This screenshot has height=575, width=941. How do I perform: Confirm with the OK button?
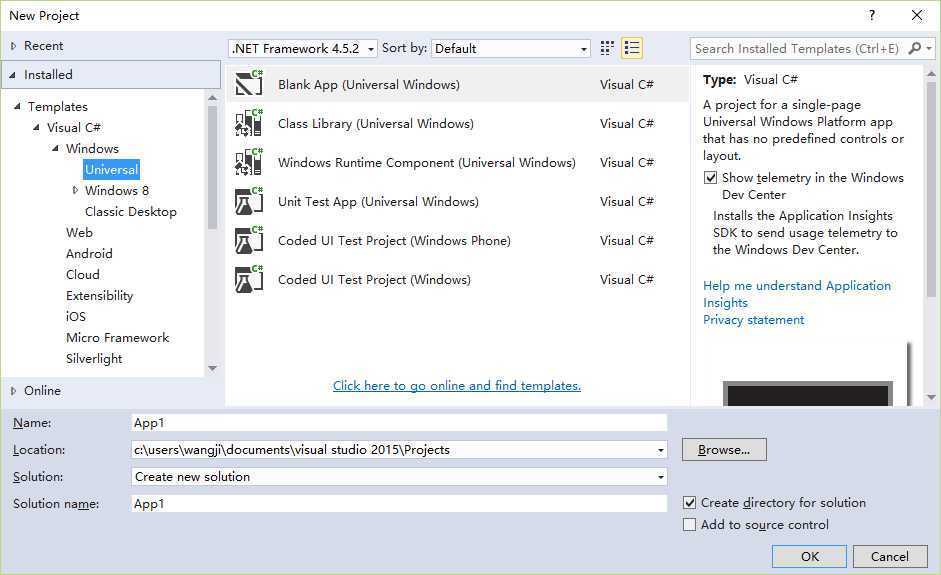[x=809, y=556]
